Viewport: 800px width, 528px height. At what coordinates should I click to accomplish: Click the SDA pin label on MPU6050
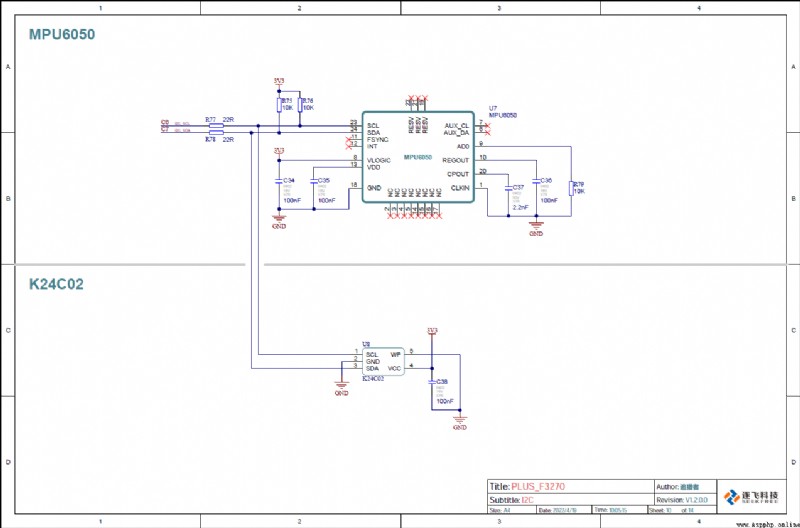click(373, 133)
